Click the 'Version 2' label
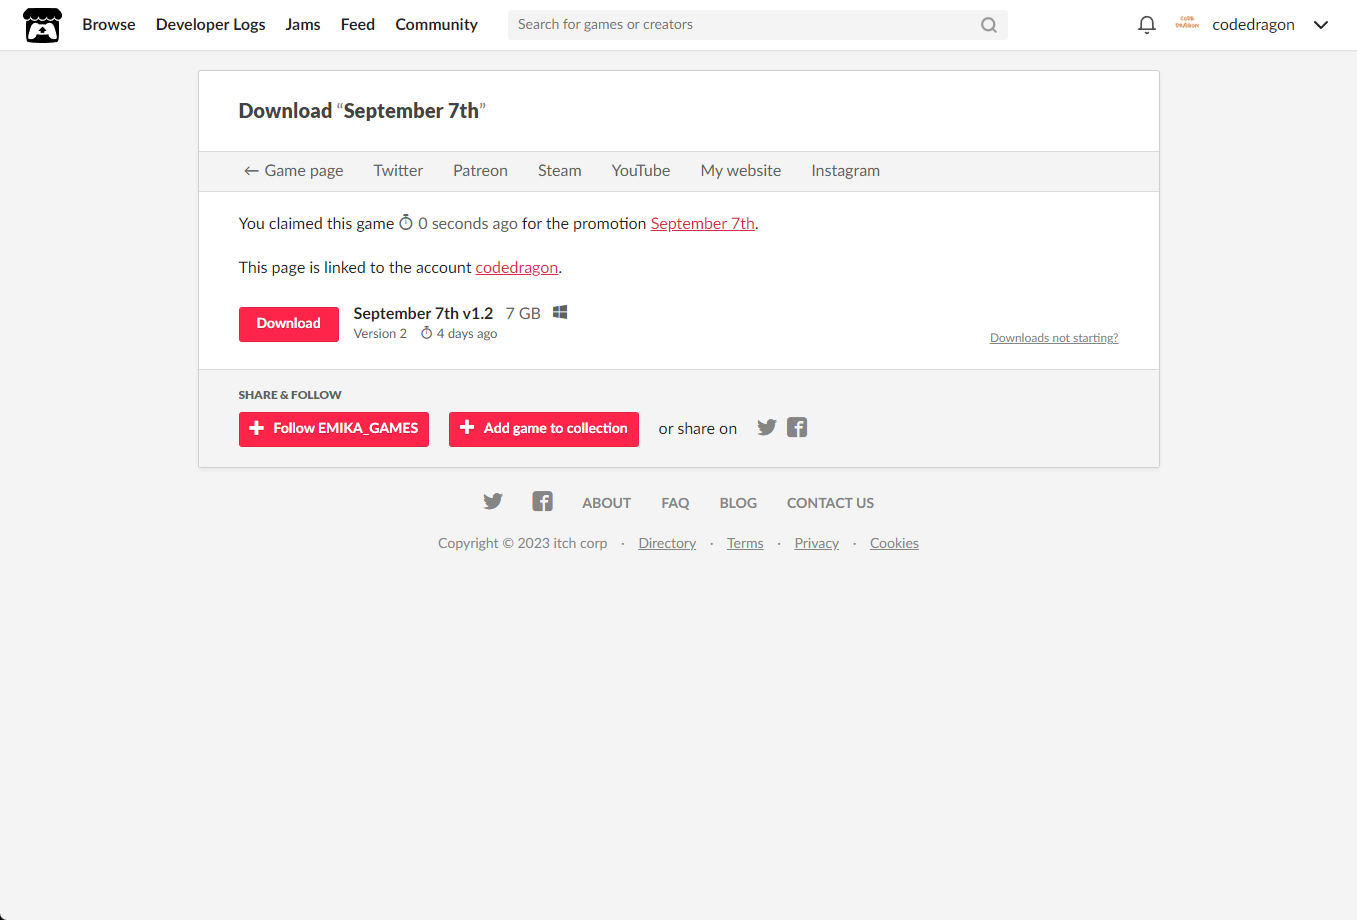This screenshot has width=1357, height=920. click(380, 334)
